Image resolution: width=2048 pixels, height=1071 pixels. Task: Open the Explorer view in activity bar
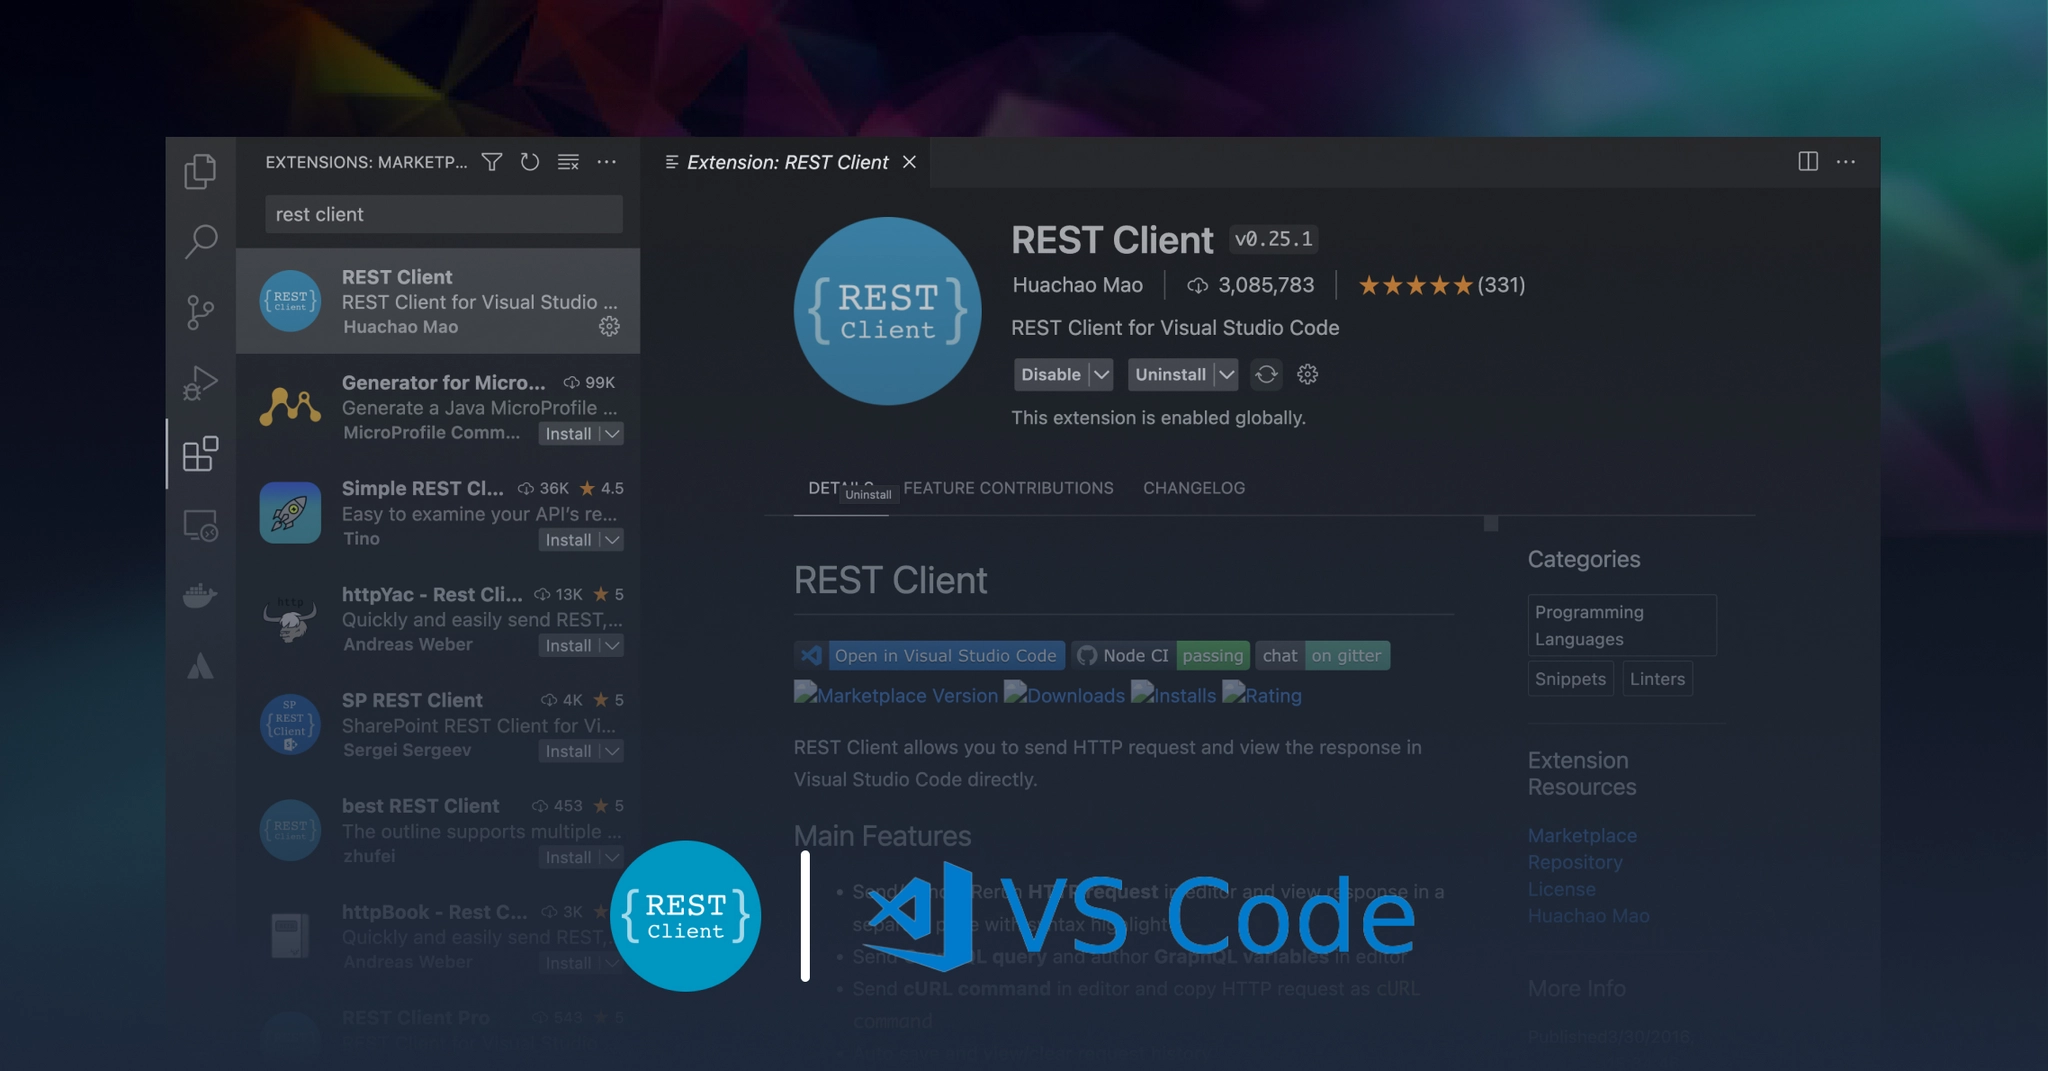click(200, 171)
